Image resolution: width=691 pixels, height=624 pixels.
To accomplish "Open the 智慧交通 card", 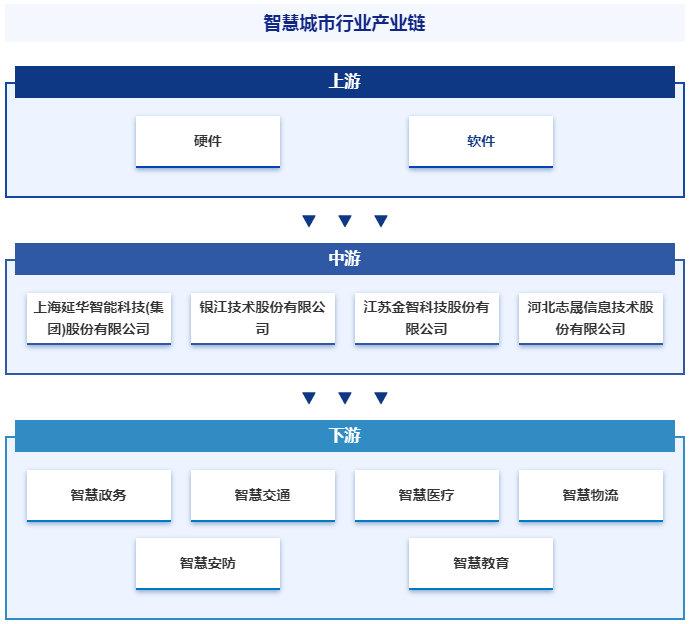I will point(263,495).
